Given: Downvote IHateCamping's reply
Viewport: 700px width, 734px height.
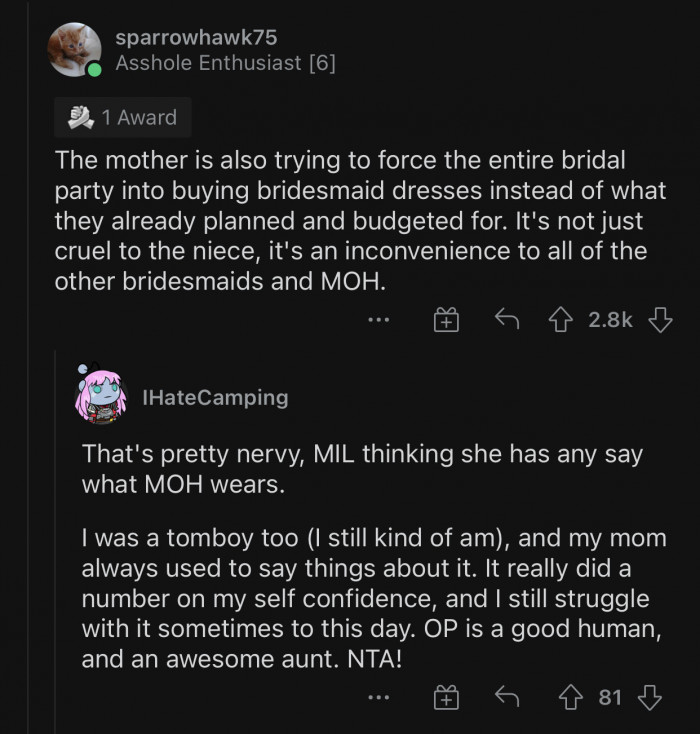Looking at the screenshot, I should click(650, 697).
